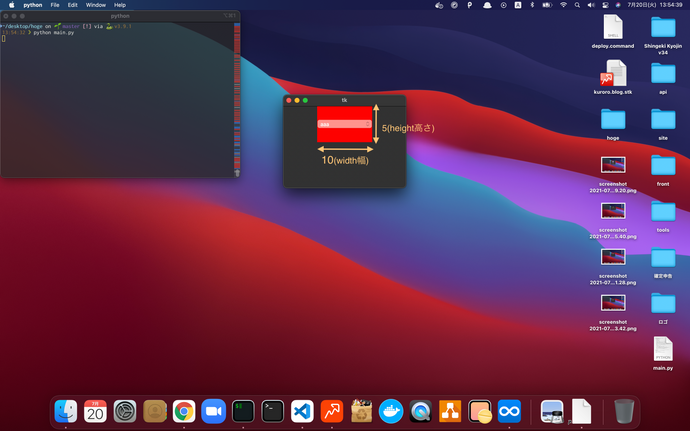Click the Finder icon in the dock
The image size is (690, 431).
66,410
